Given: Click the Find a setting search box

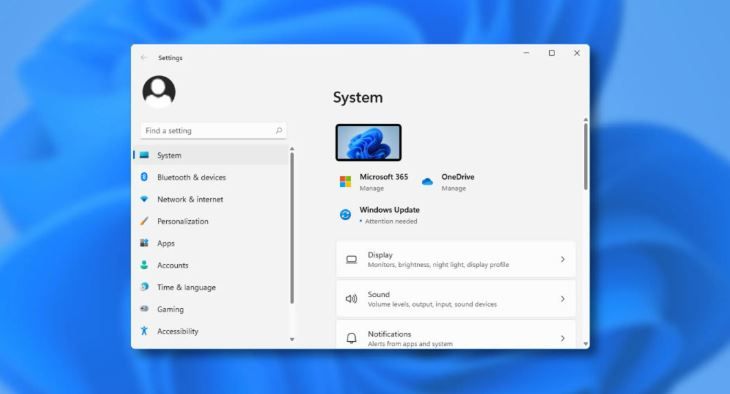Looking at the screenshot, I should [x=213, y=130].
